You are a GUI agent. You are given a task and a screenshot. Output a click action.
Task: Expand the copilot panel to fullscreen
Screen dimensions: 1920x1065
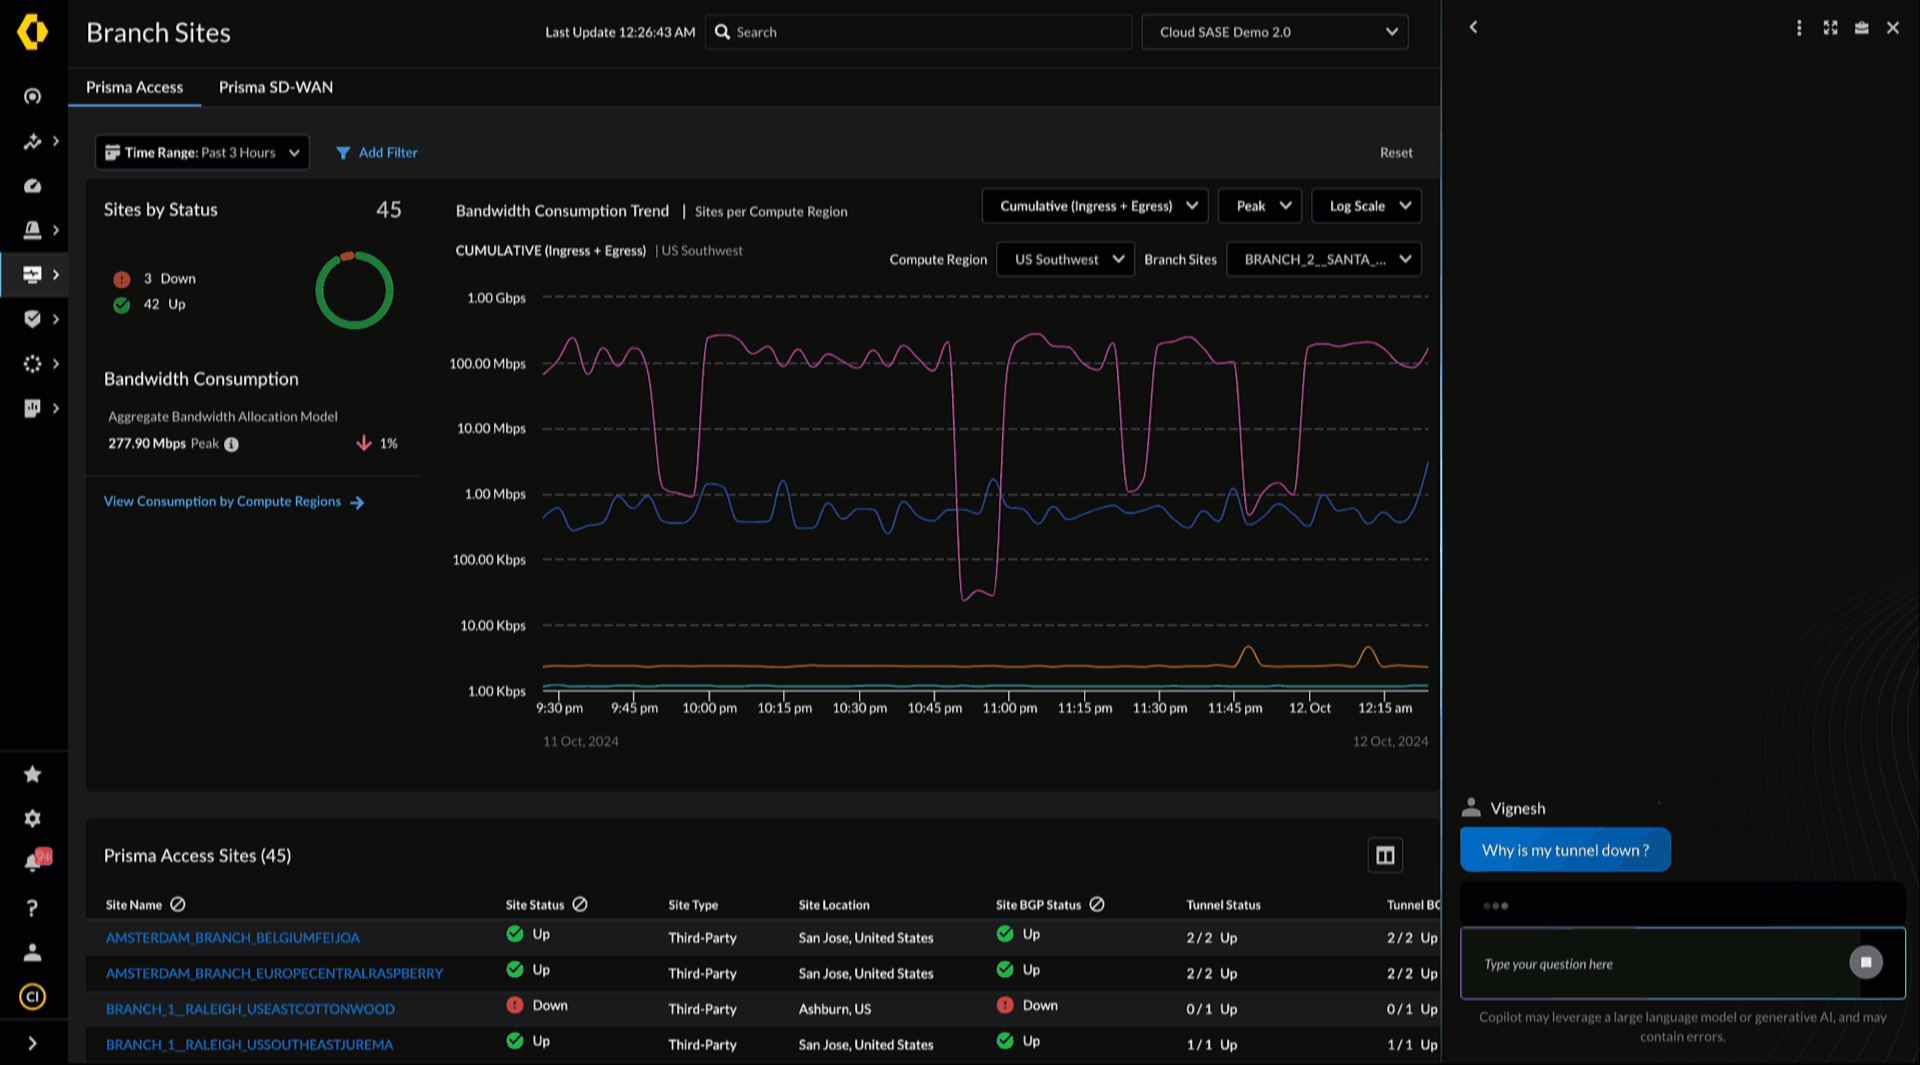point(1830,28)
